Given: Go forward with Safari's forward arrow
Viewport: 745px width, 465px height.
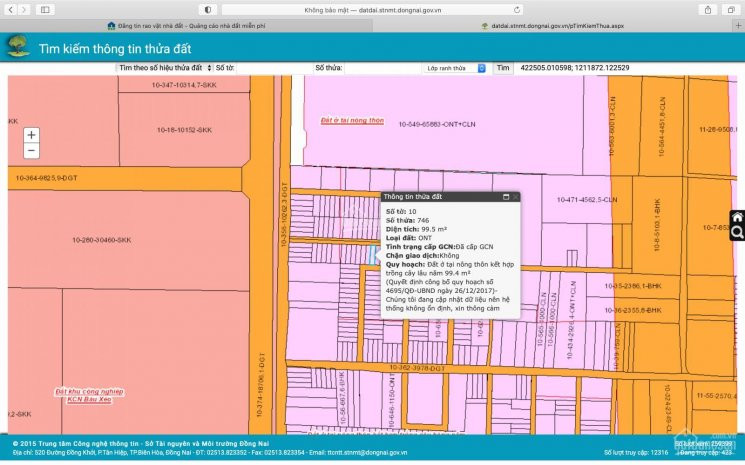Looking at the screenshot, I should [x=24, y=9].
